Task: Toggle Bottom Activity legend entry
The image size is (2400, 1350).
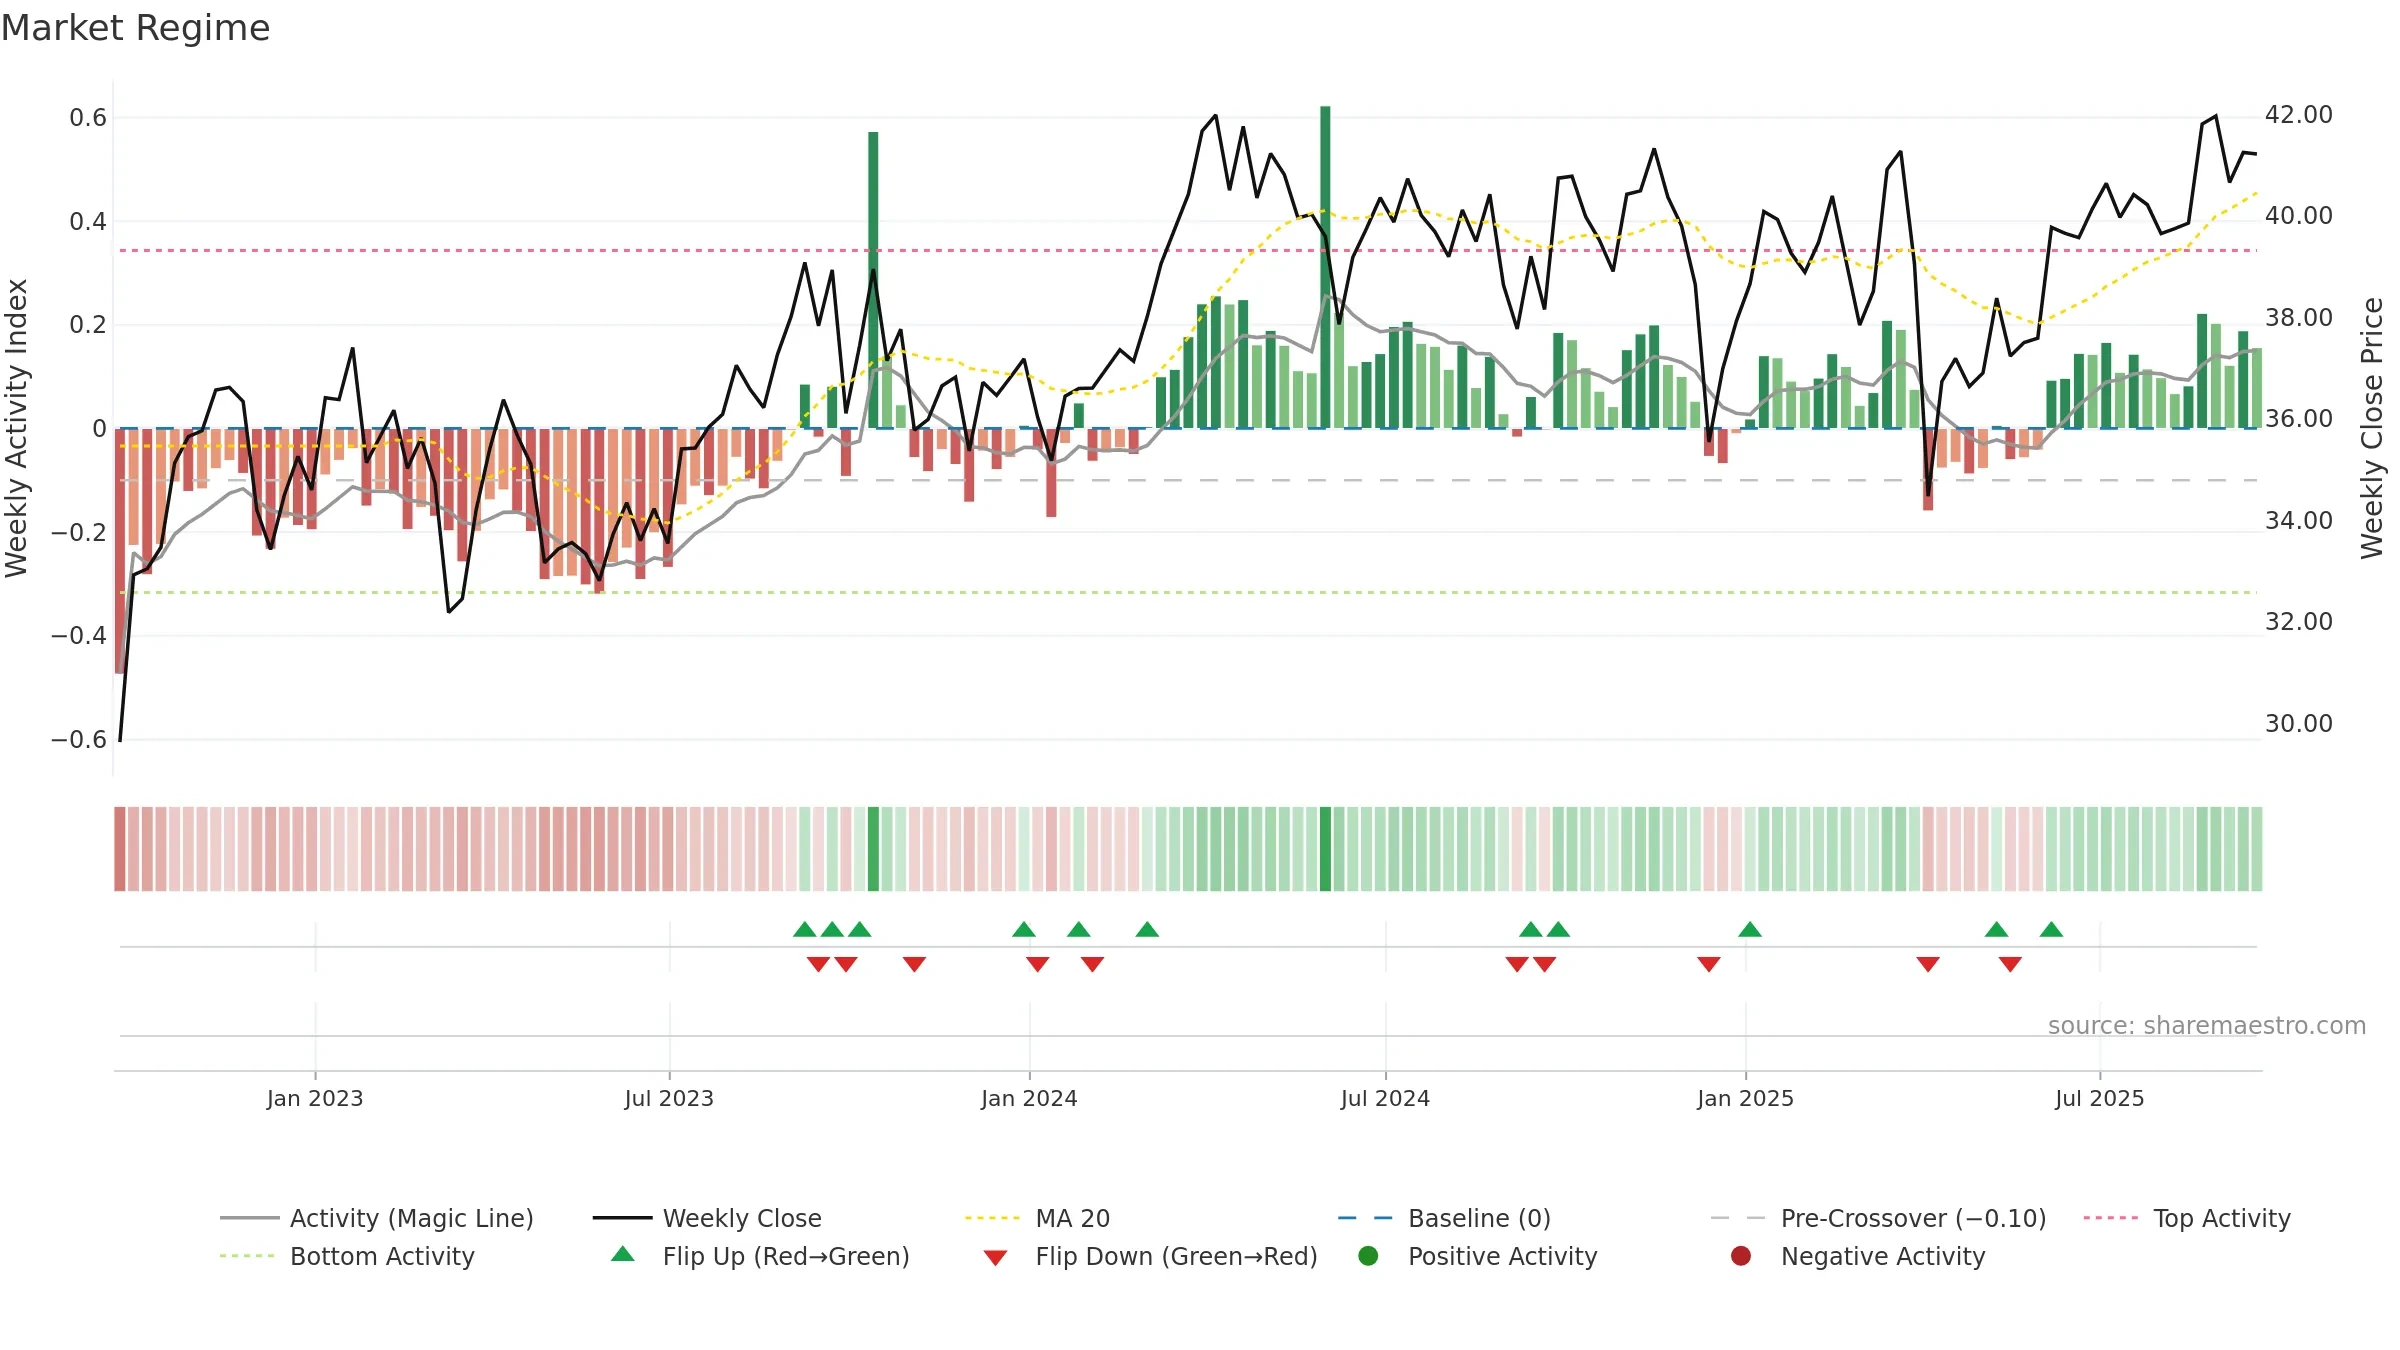Action: pyautogui.click(x=347, y=1256)
